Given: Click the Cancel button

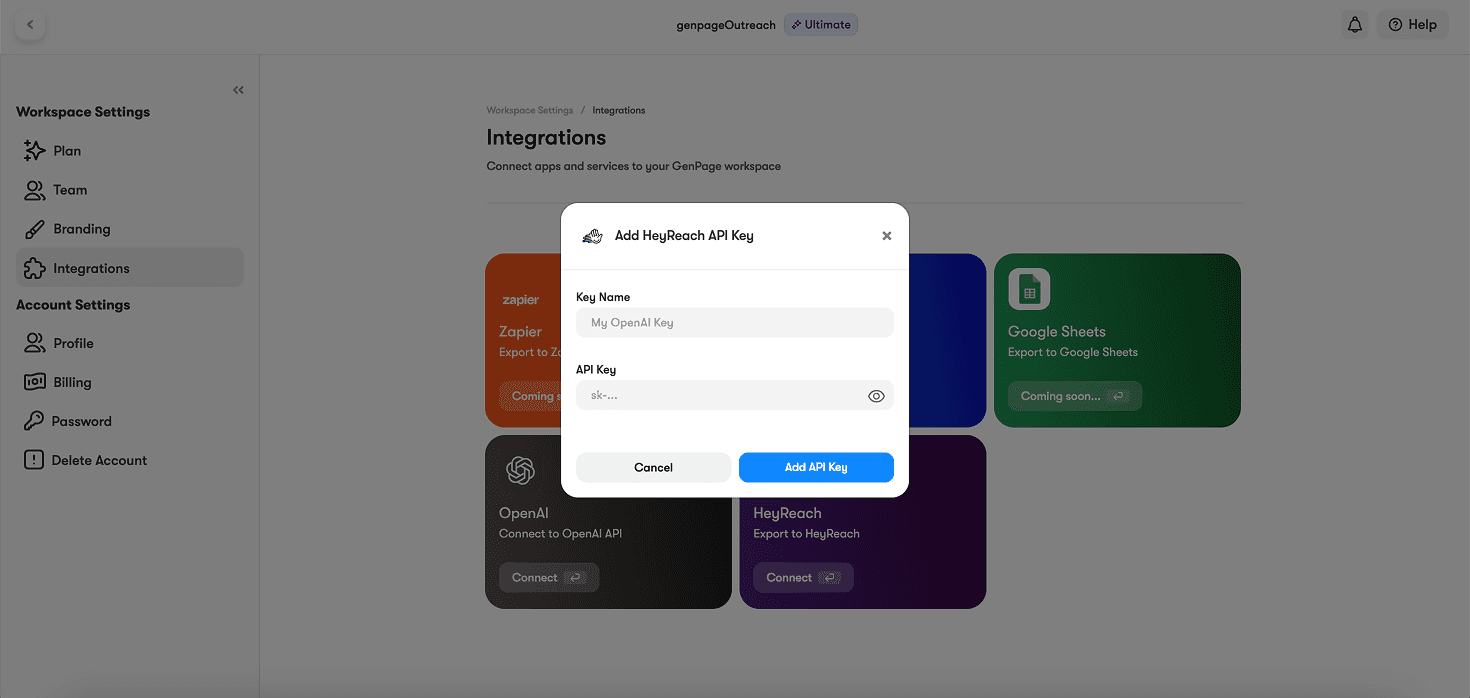Looking at the screenshot, I should (x=653, y=467).
